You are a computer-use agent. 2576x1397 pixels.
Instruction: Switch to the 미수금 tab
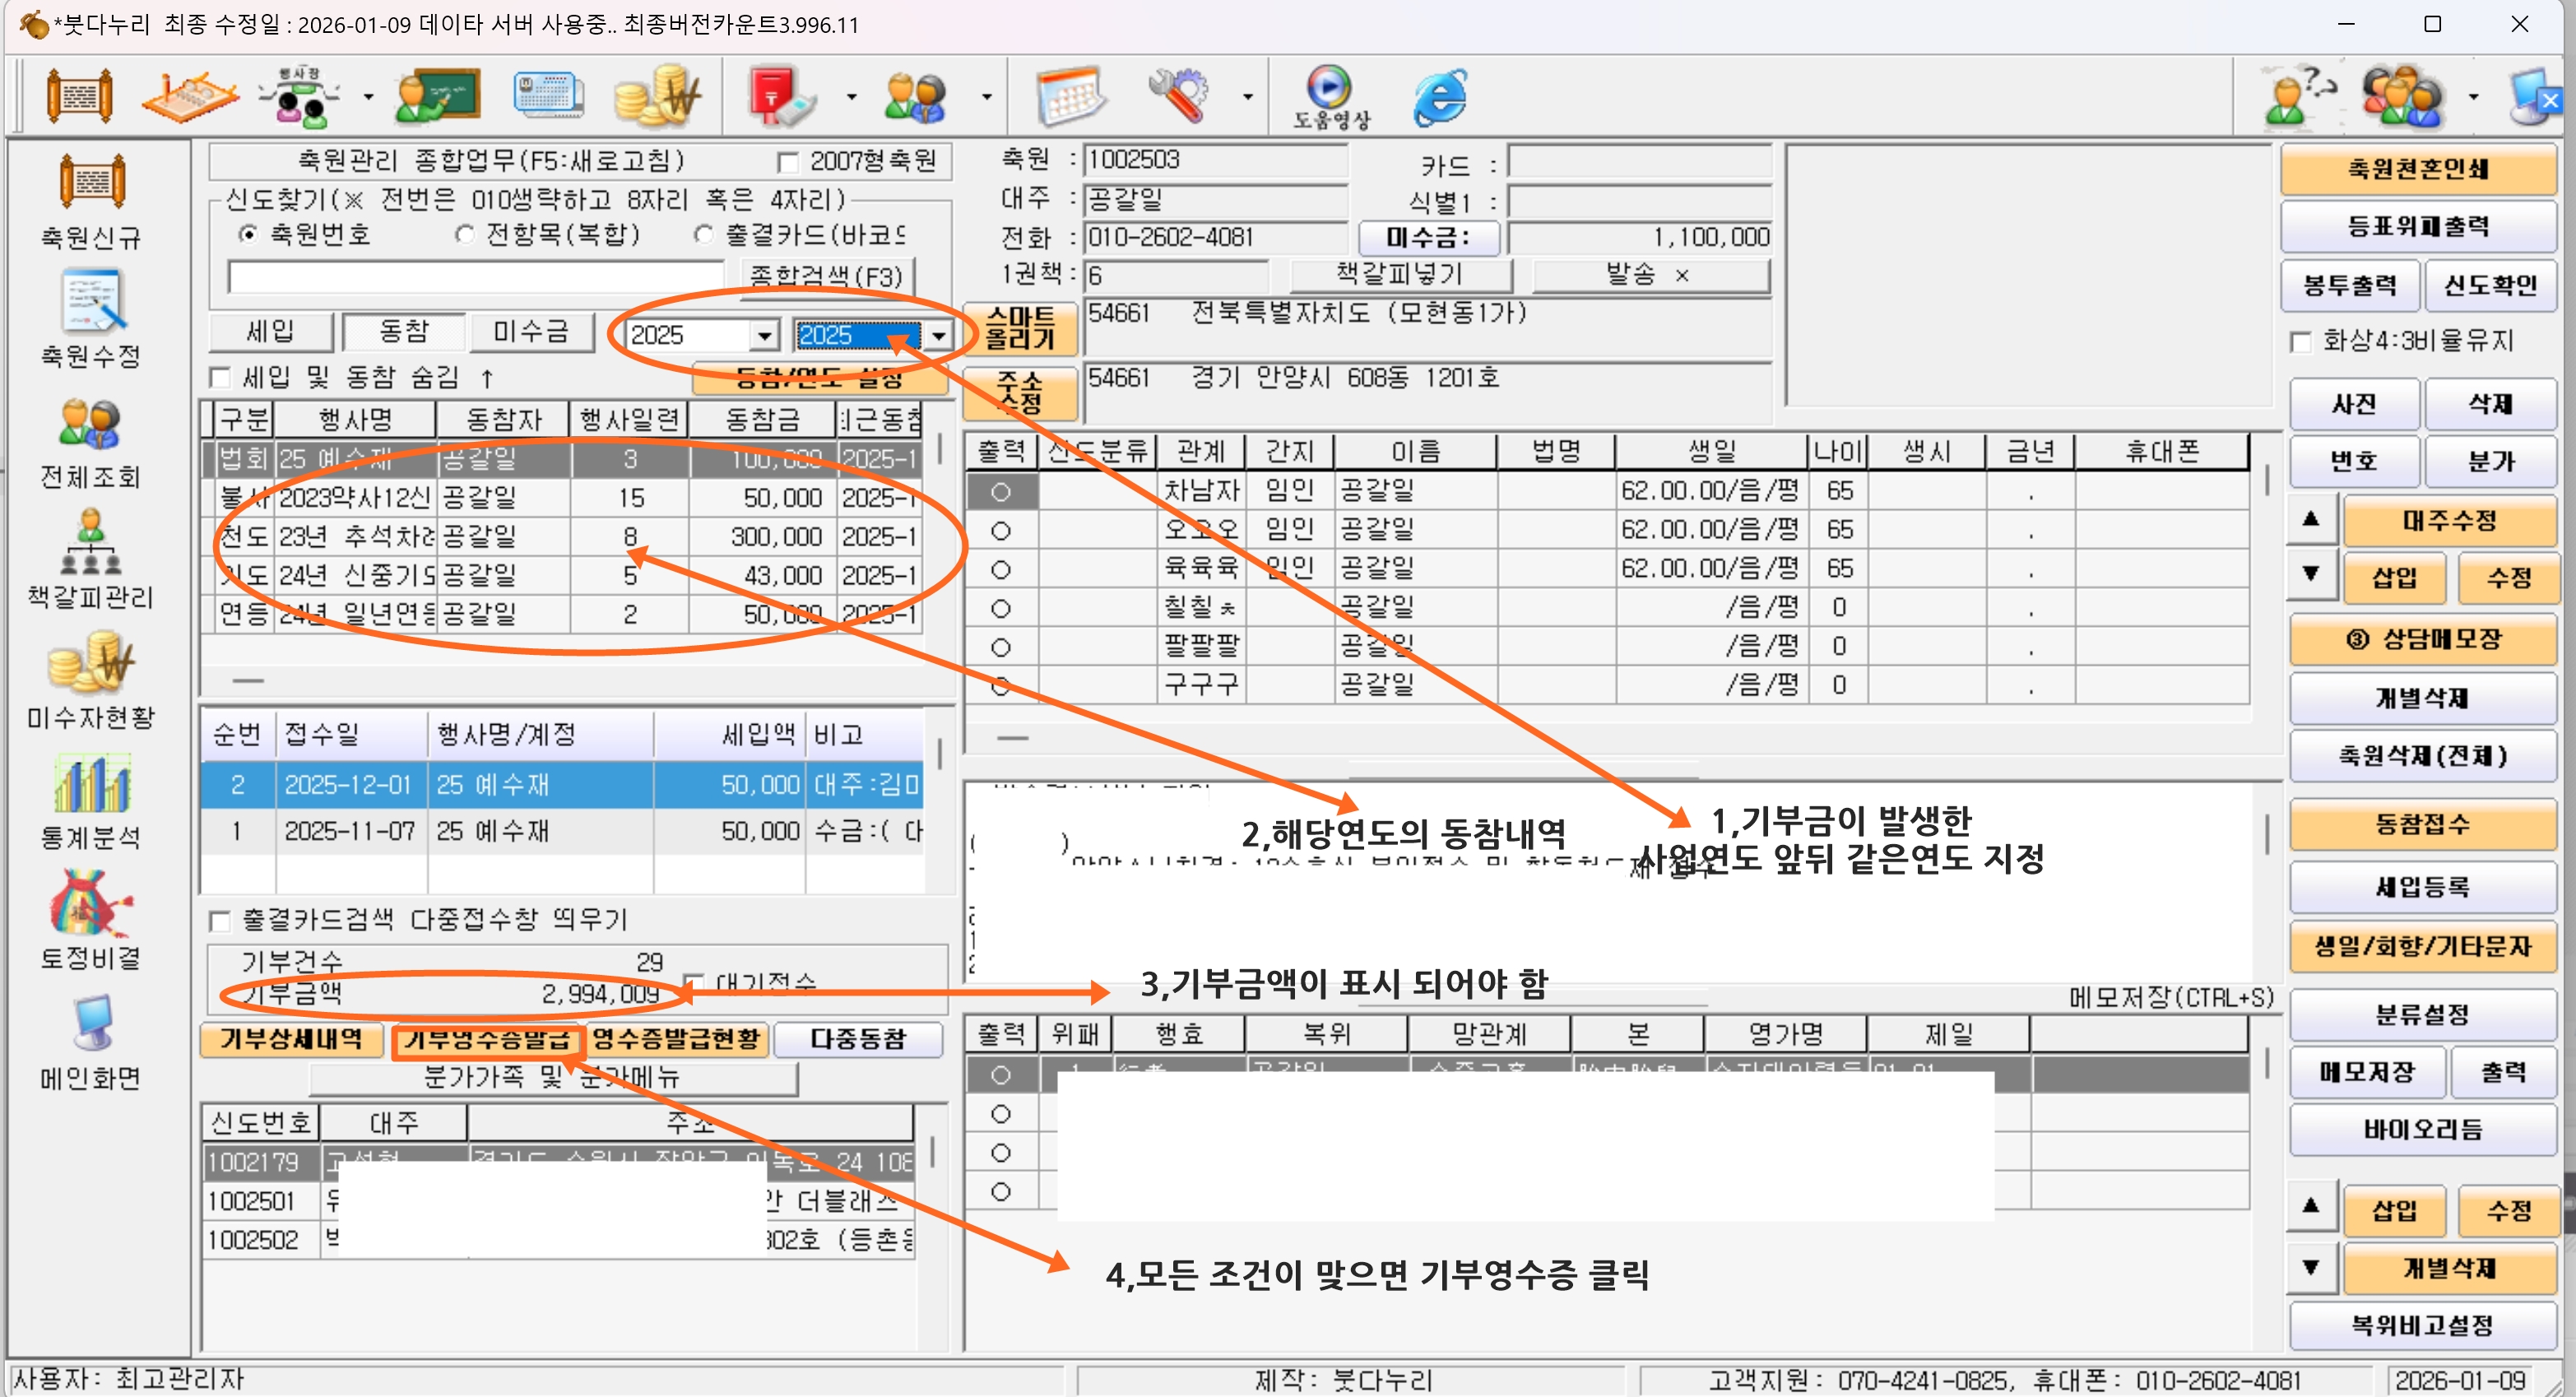coord(530,331)
